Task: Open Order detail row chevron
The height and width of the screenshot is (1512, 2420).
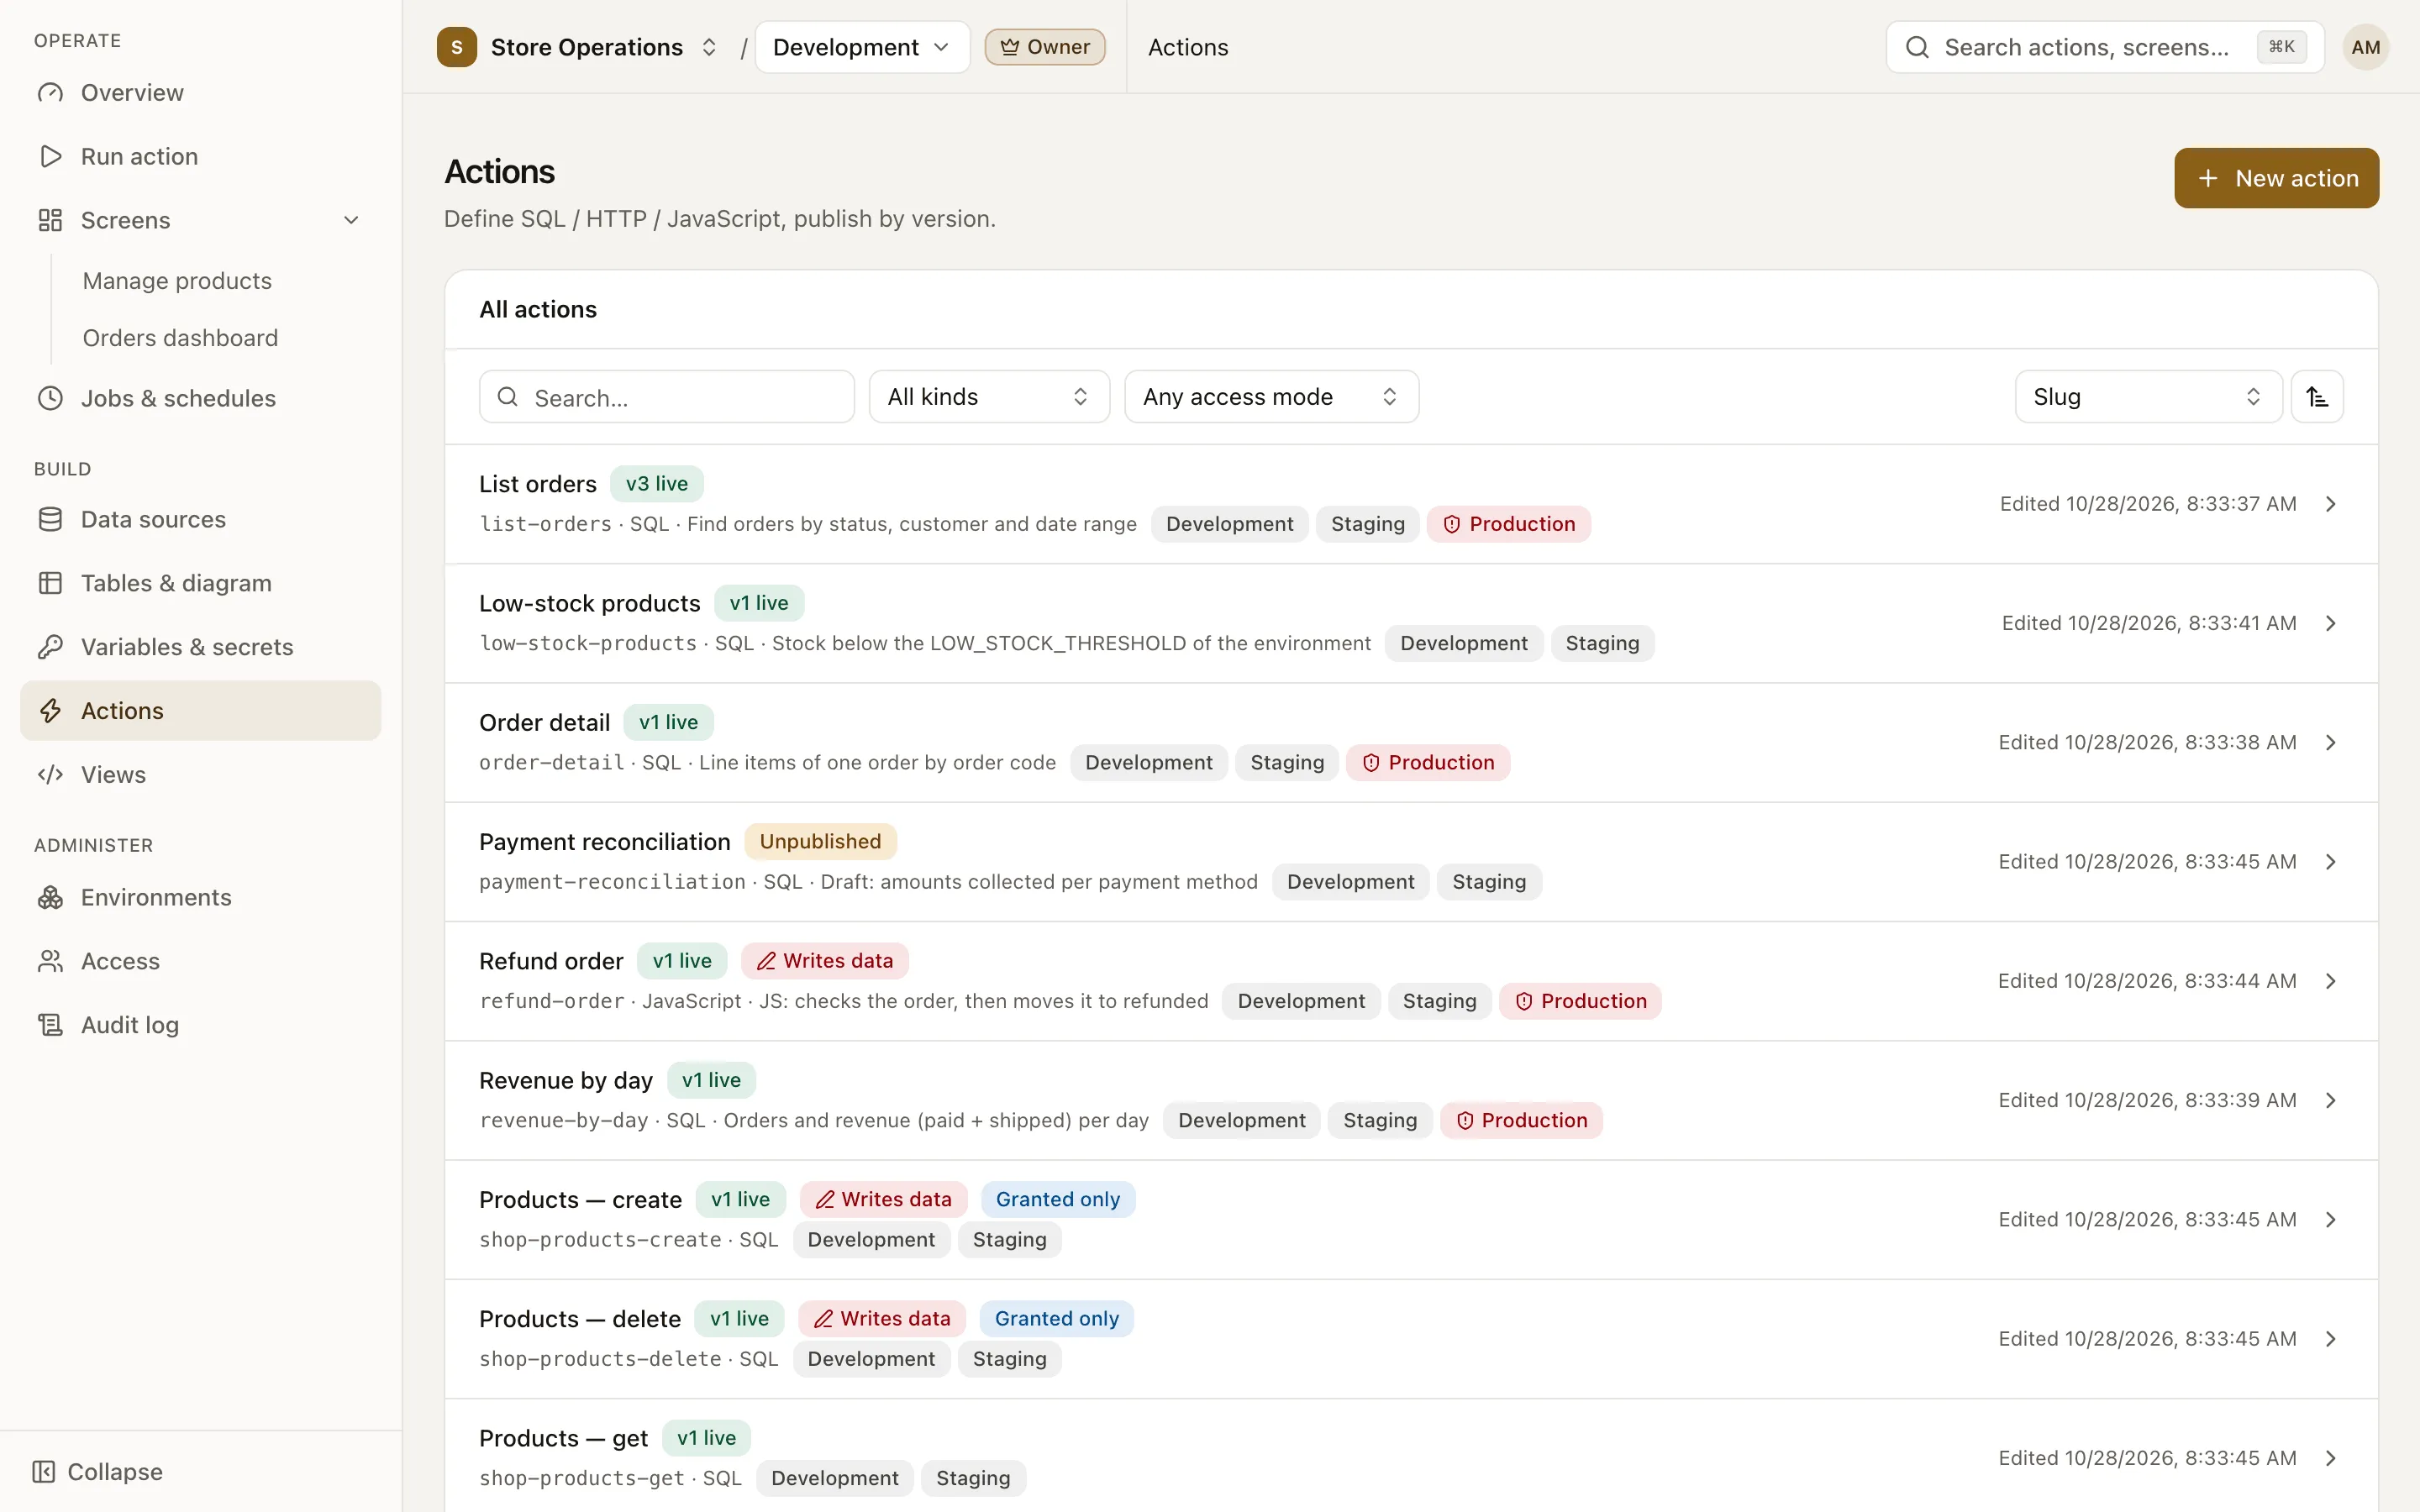Action: pyautogui.click(x=2331, y=743)
